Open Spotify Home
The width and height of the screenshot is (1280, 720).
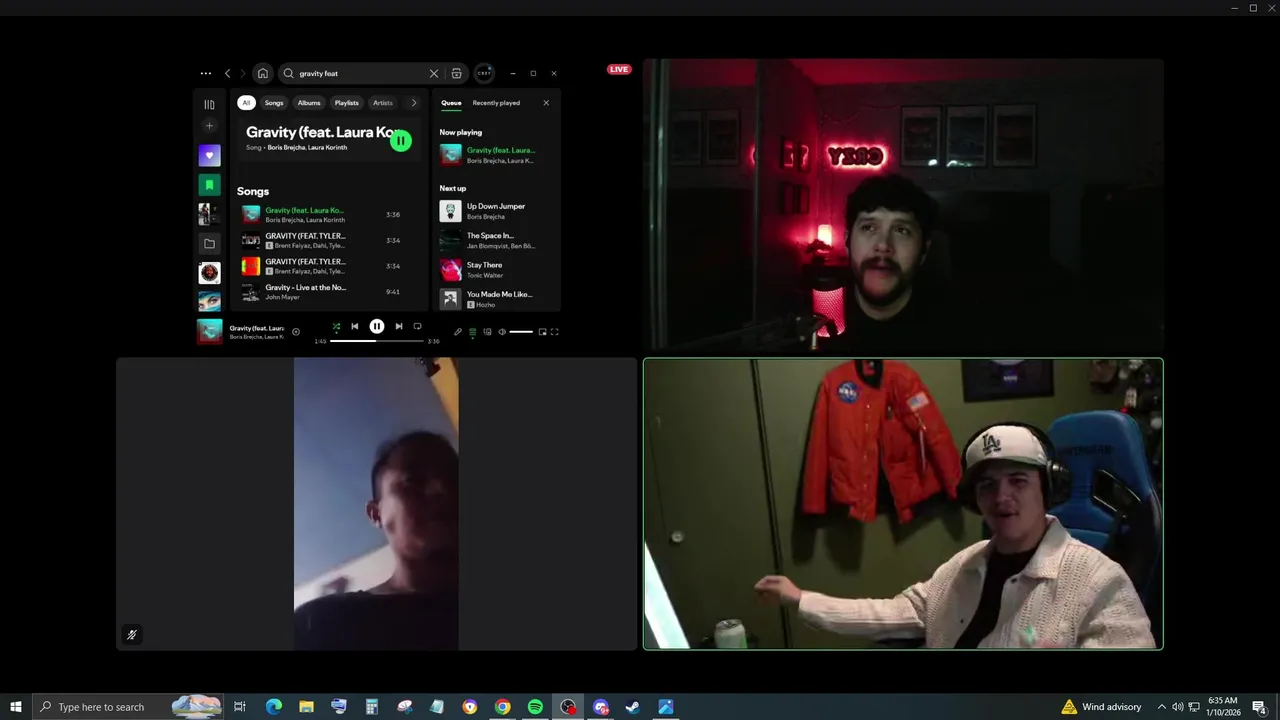[262, 73]
